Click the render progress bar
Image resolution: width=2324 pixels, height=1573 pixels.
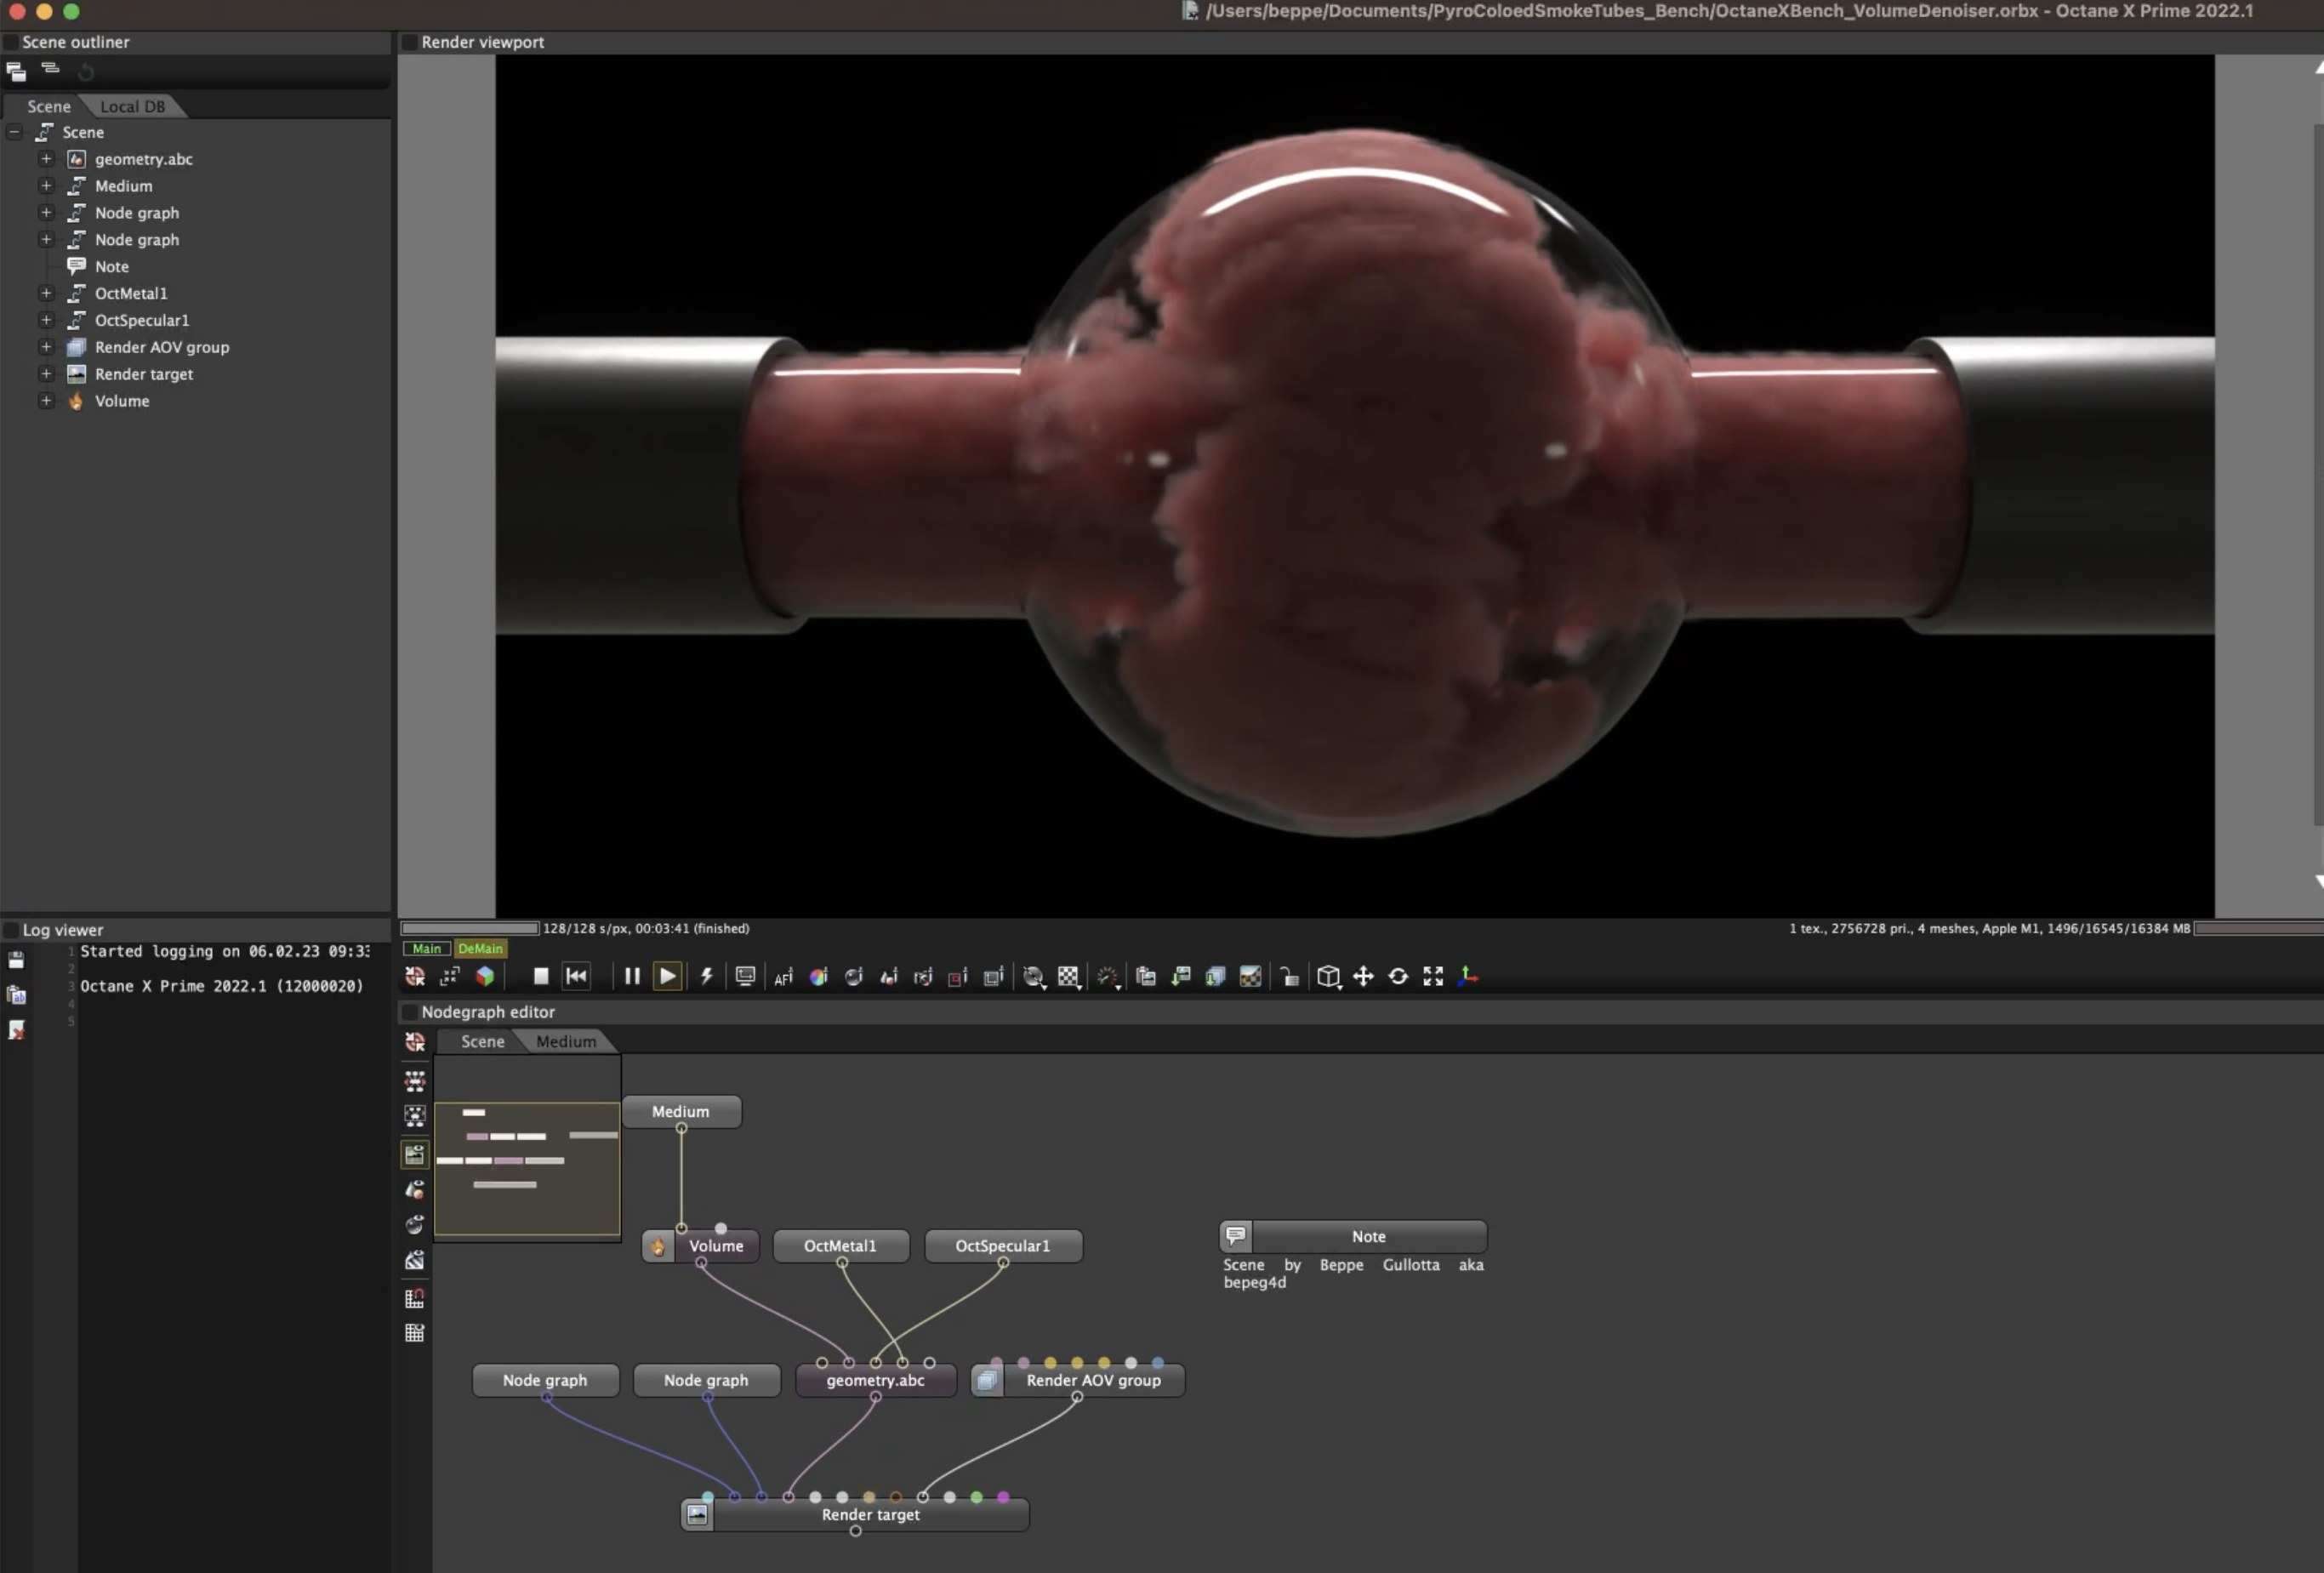click(x=470, y=928)
